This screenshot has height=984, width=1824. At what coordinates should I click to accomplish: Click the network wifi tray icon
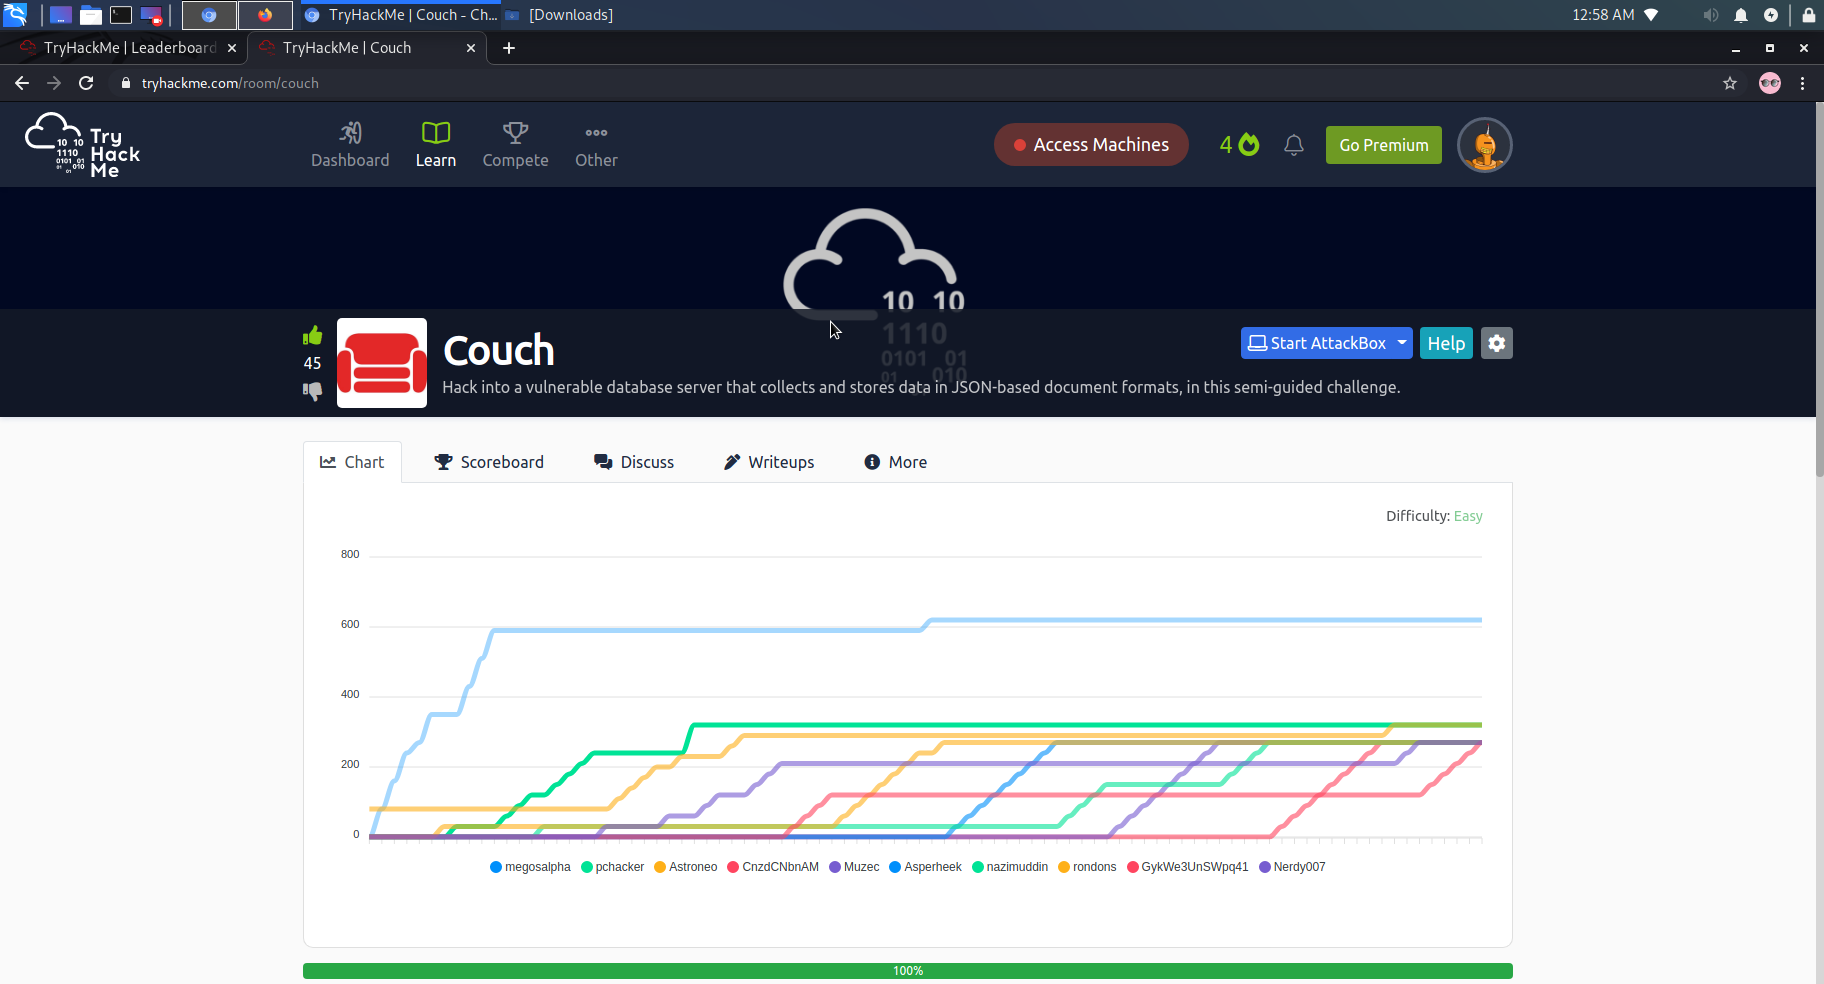pyautogui.click(x=1652, y=14)
